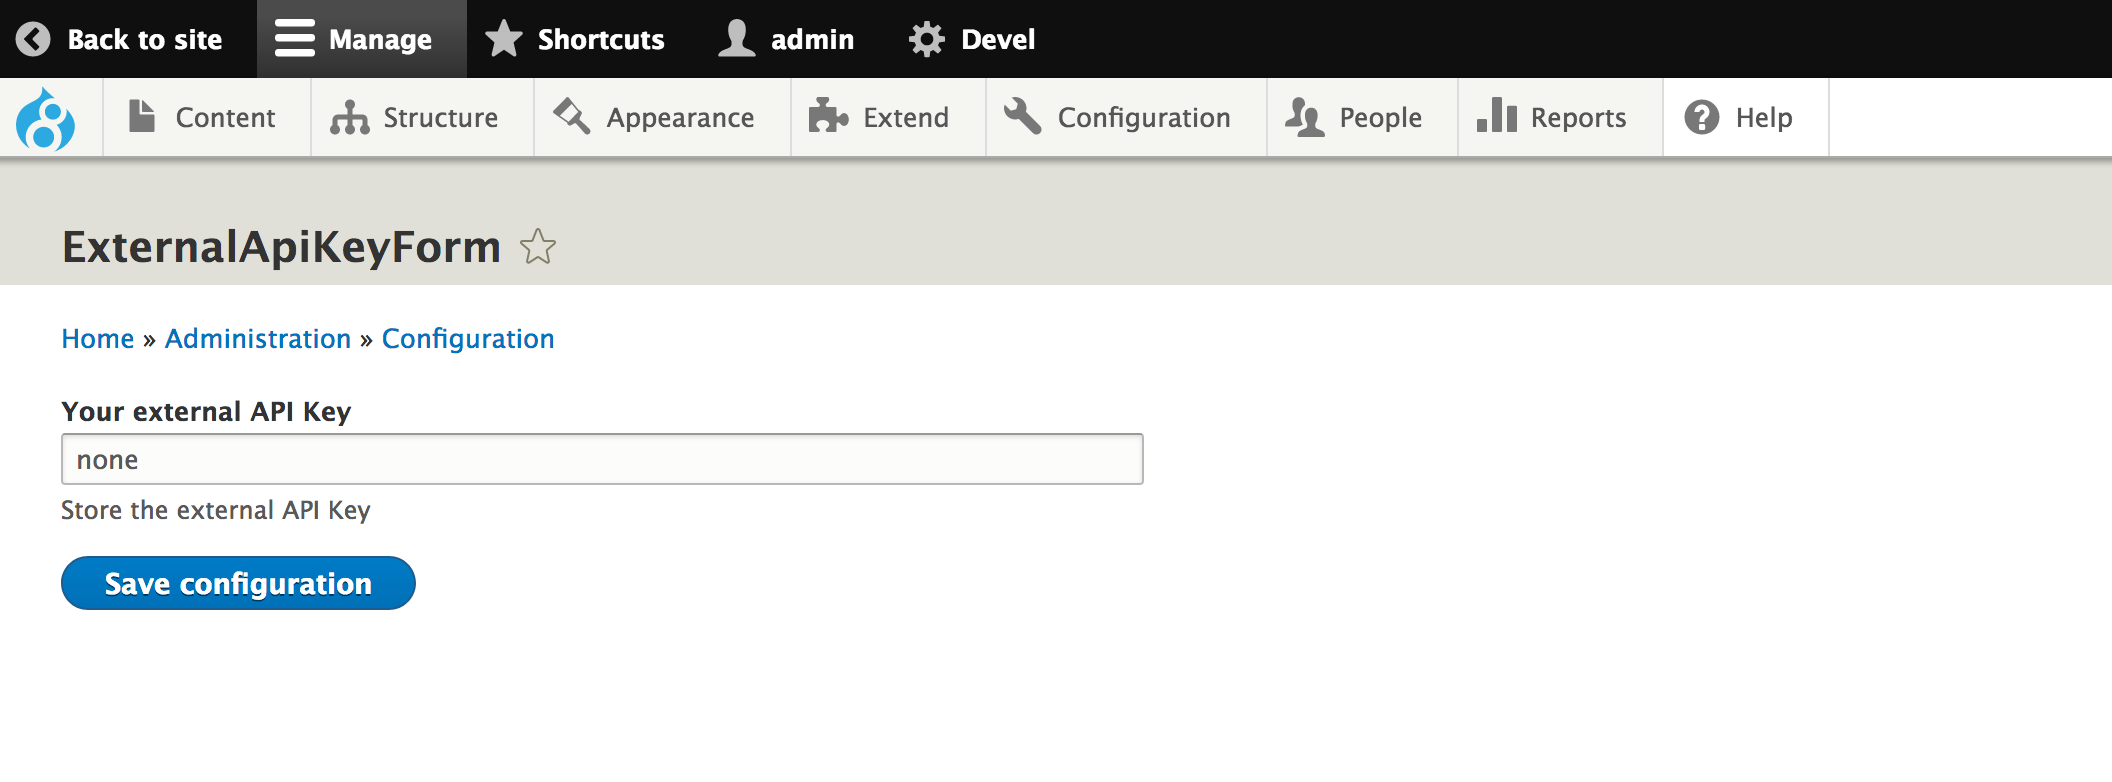This screenshot has width=2112, height=782.
Task: Click the Help question mark icon
Action: click(1702, 117)
